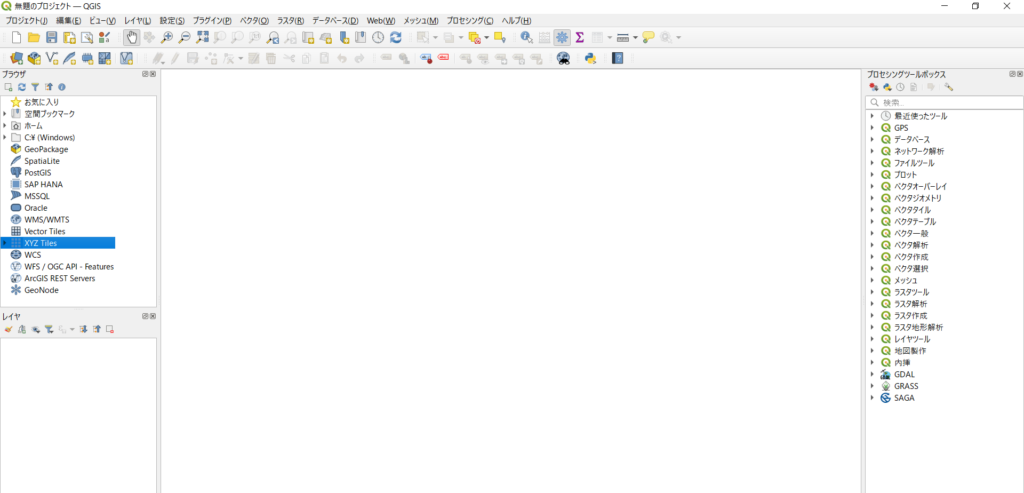Select SAGA provider in the toolbox
Viewport: 1024px width, 493px height.
pos(904,398)
